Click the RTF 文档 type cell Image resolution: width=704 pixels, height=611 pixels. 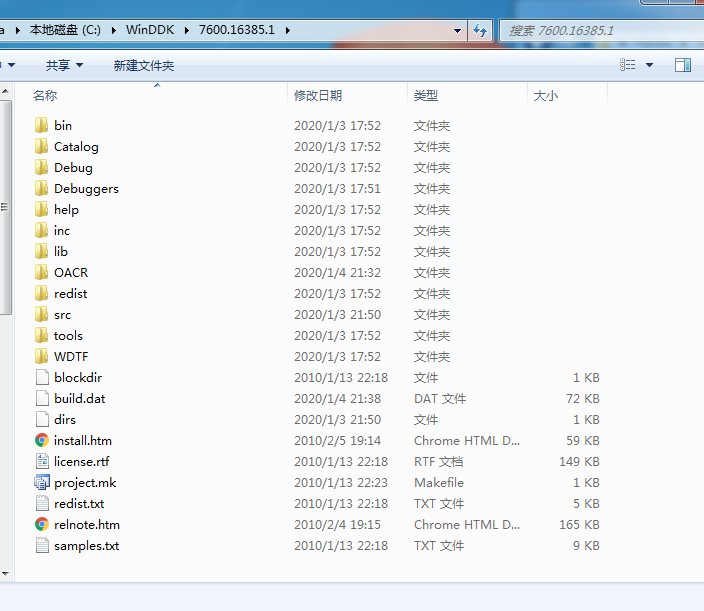click(x=439, y=462)
